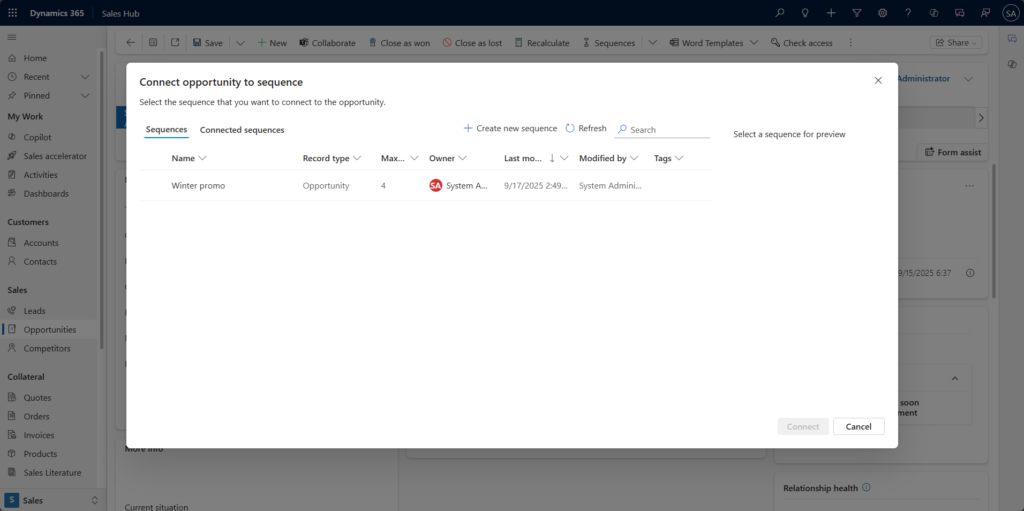Expand the Tags column dropdown
The image size is (1024, 511).
[x=679, y=158]
